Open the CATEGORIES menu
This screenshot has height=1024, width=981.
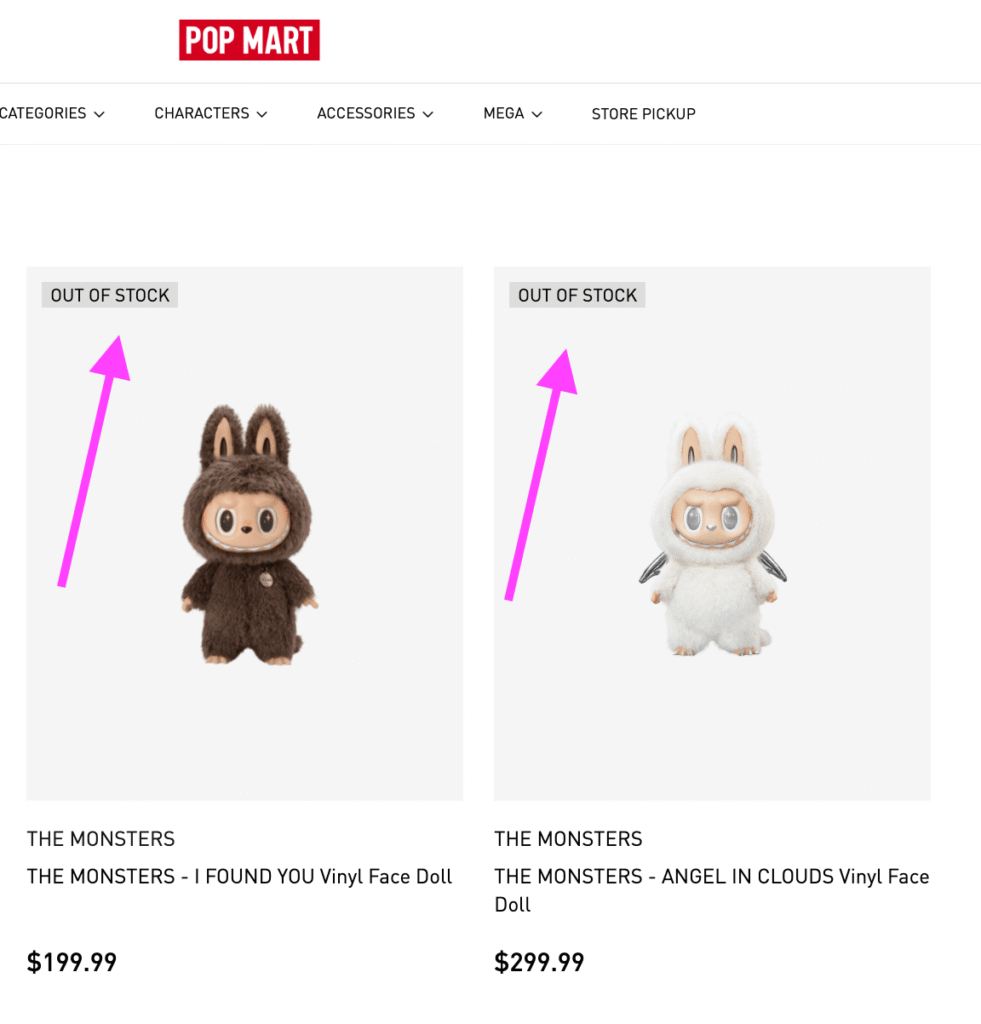(43, 114)
